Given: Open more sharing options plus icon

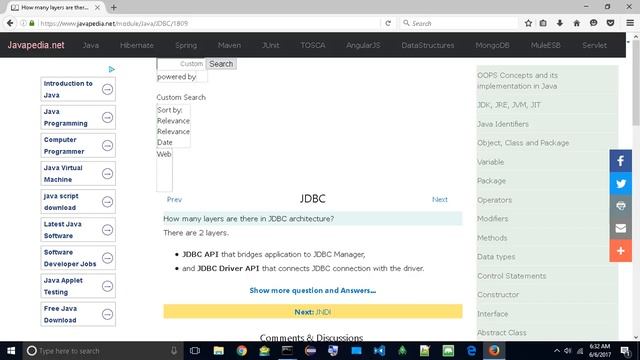Looking at the screenshot, I should (620, 251).
